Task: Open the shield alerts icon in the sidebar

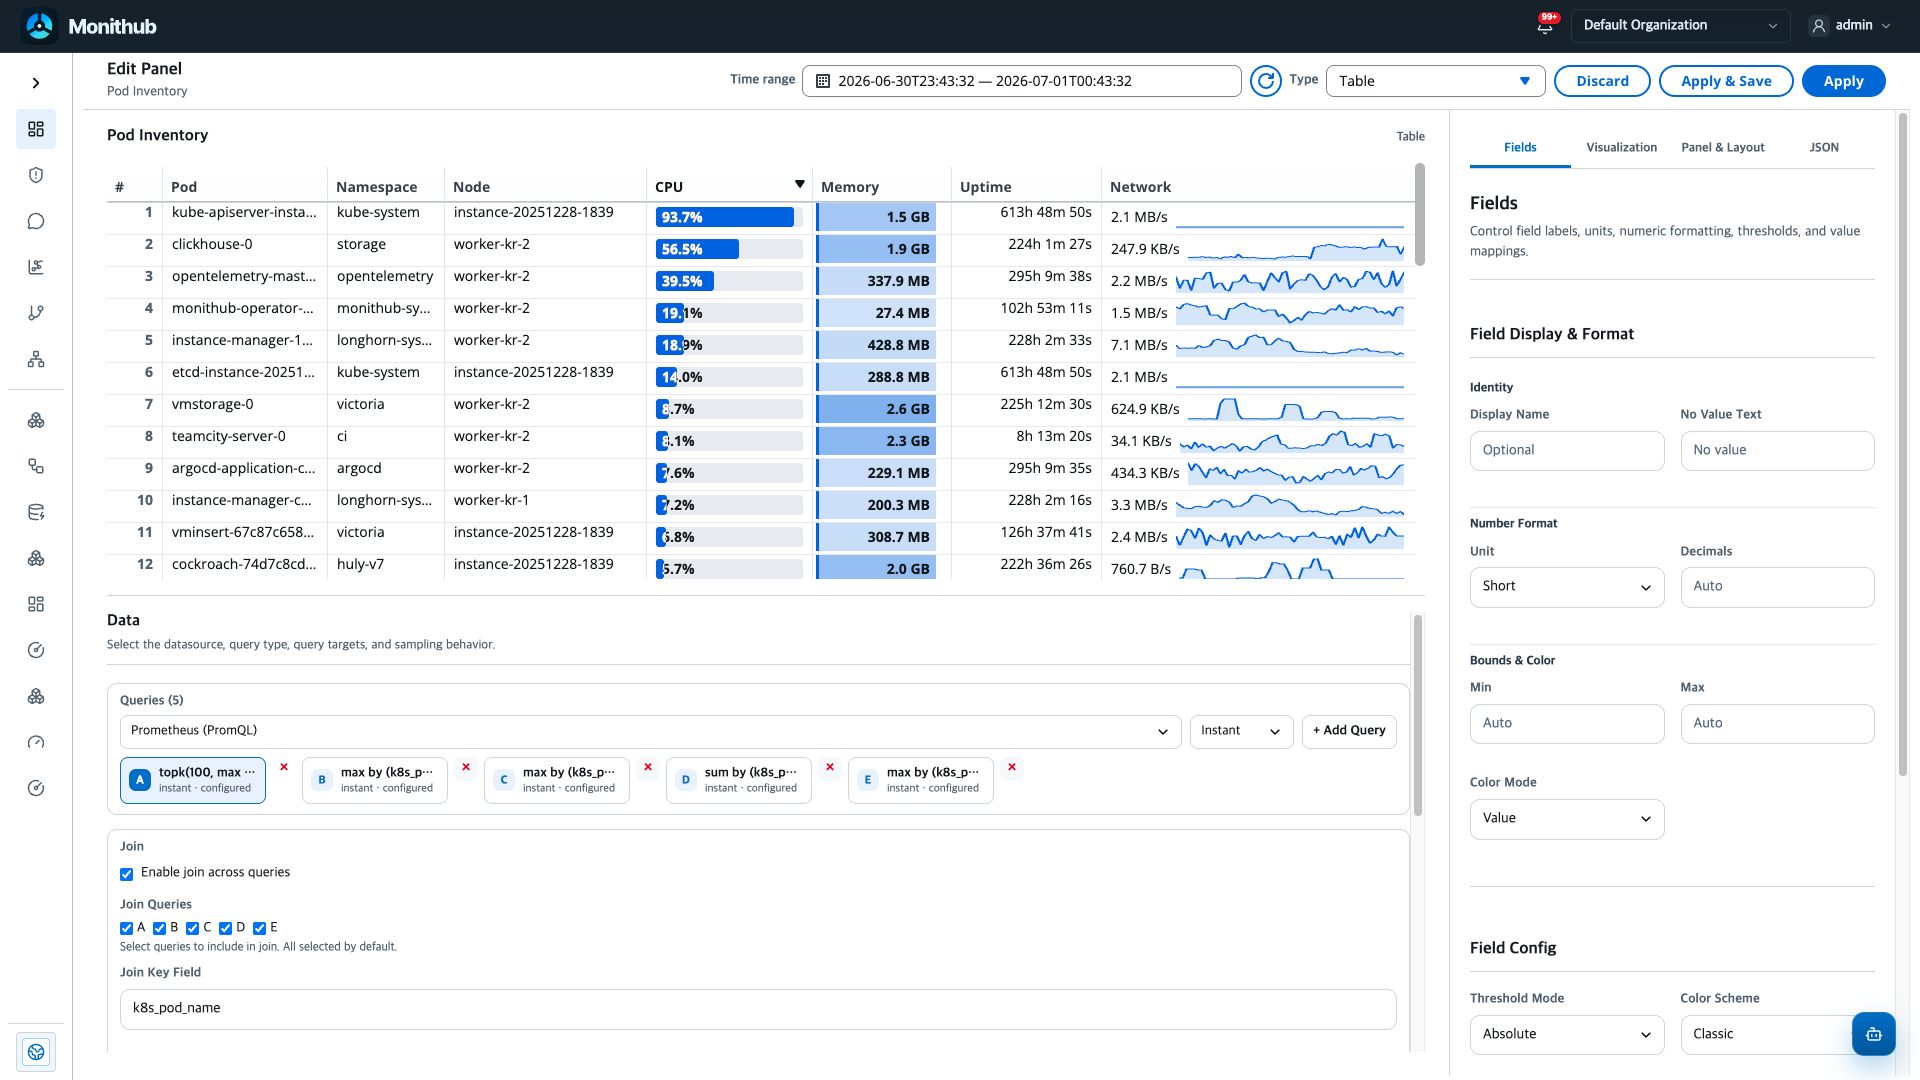Action: tap(36, 175)
